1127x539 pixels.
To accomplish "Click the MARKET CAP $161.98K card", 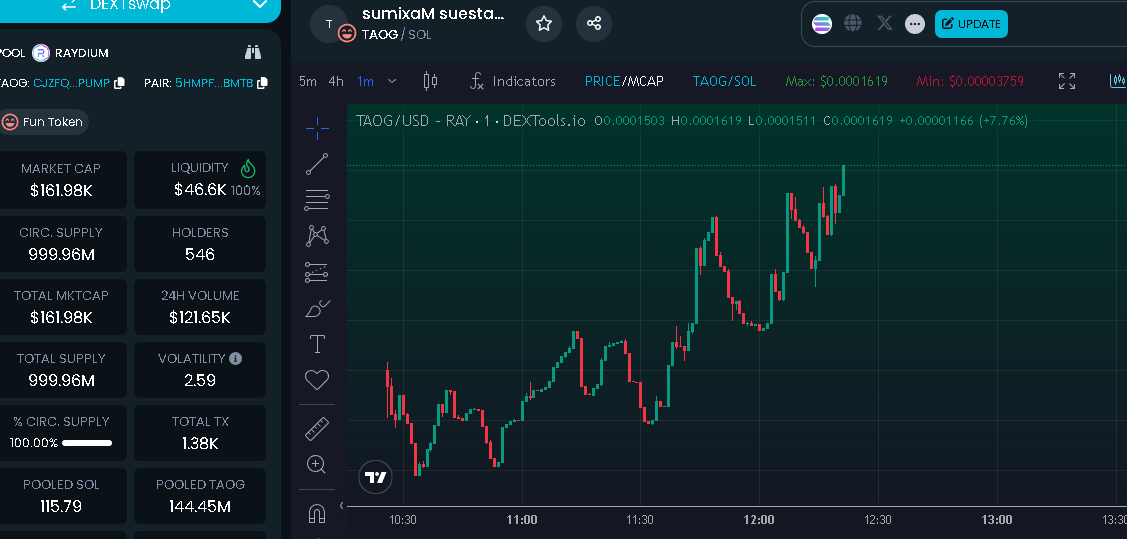I will click(61, 180).
